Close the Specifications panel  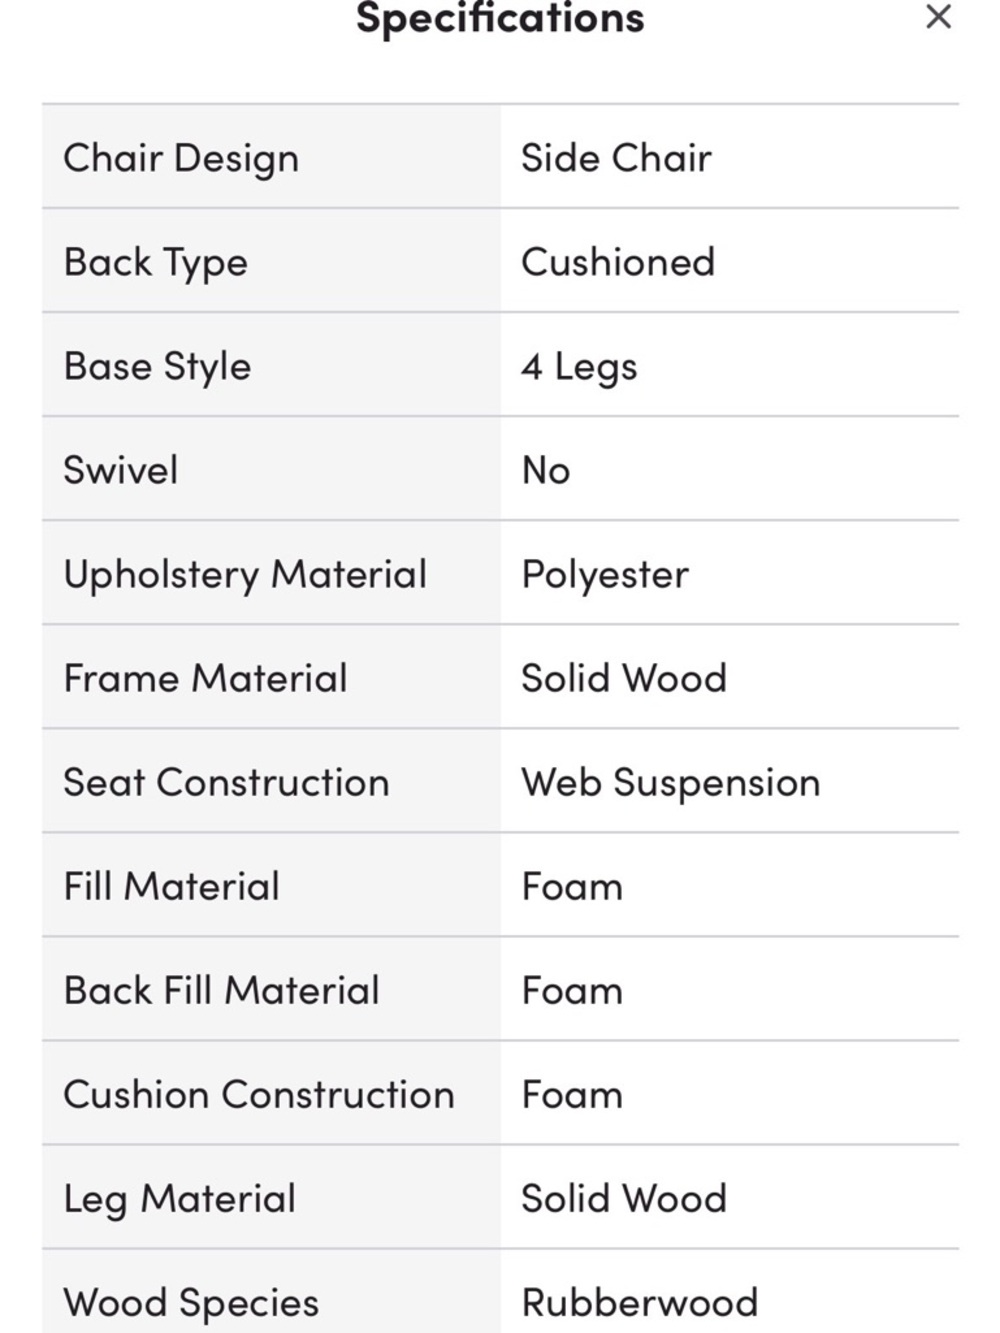point(938,17)
